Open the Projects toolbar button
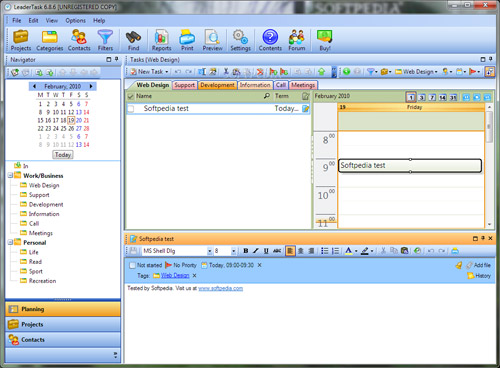This screenshot has width=500, height=368. (x=21, y=40)
